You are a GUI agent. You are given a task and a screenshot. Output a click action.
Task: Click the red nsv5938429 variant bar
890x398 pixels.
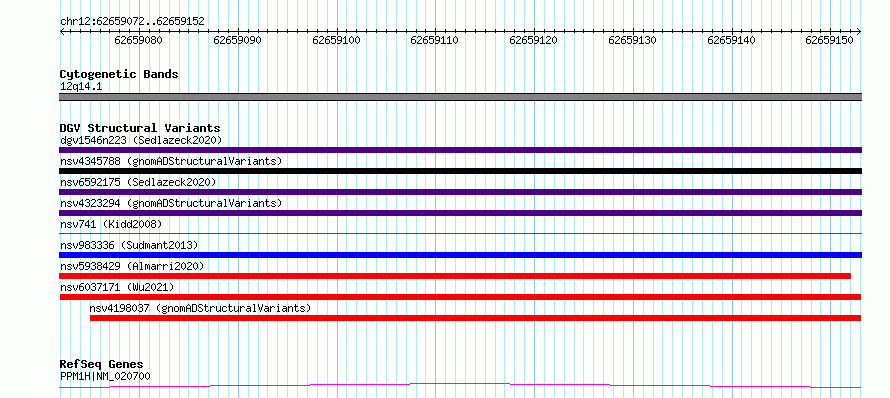(x=455, y=276)
